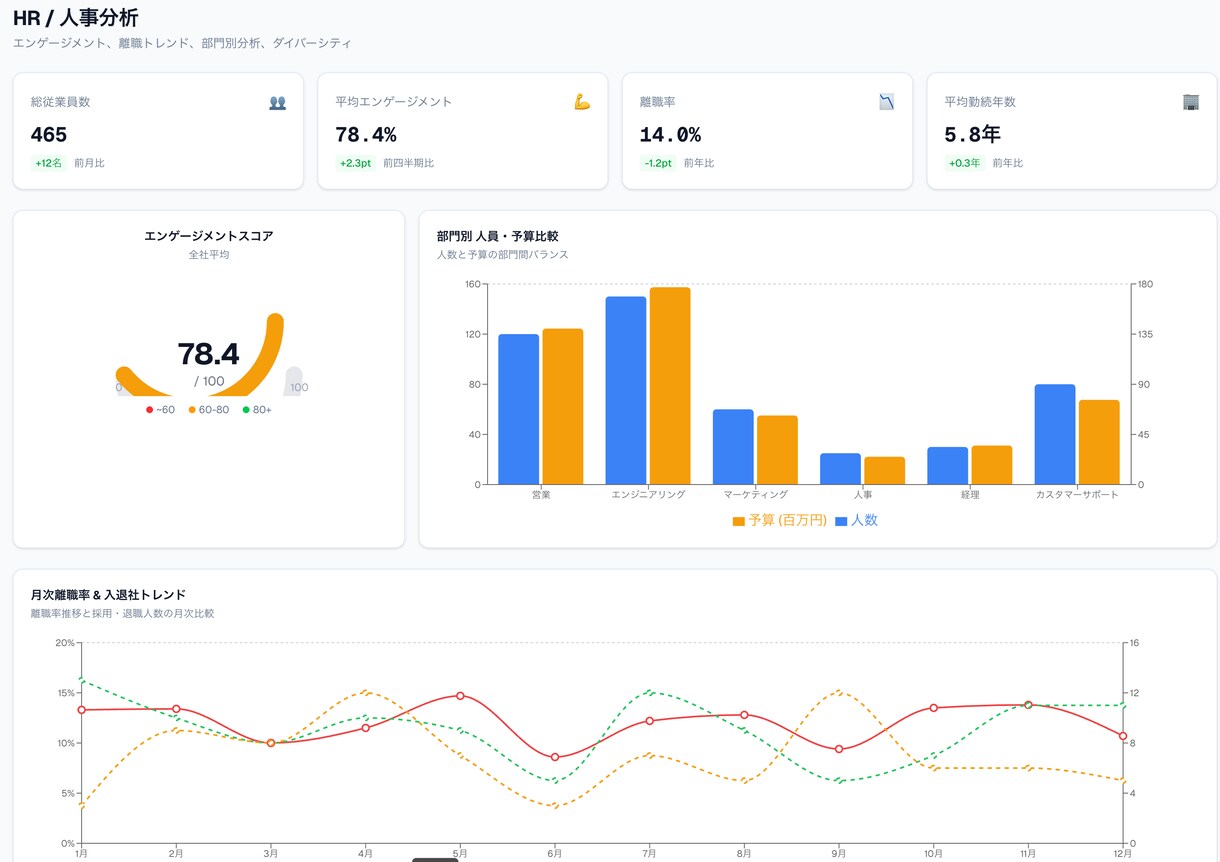Viewport: 1220px width, 862px height.
Task: Click the HR / 人事分析 page heading
Action: pyautogui.click(x=76, y=17)
